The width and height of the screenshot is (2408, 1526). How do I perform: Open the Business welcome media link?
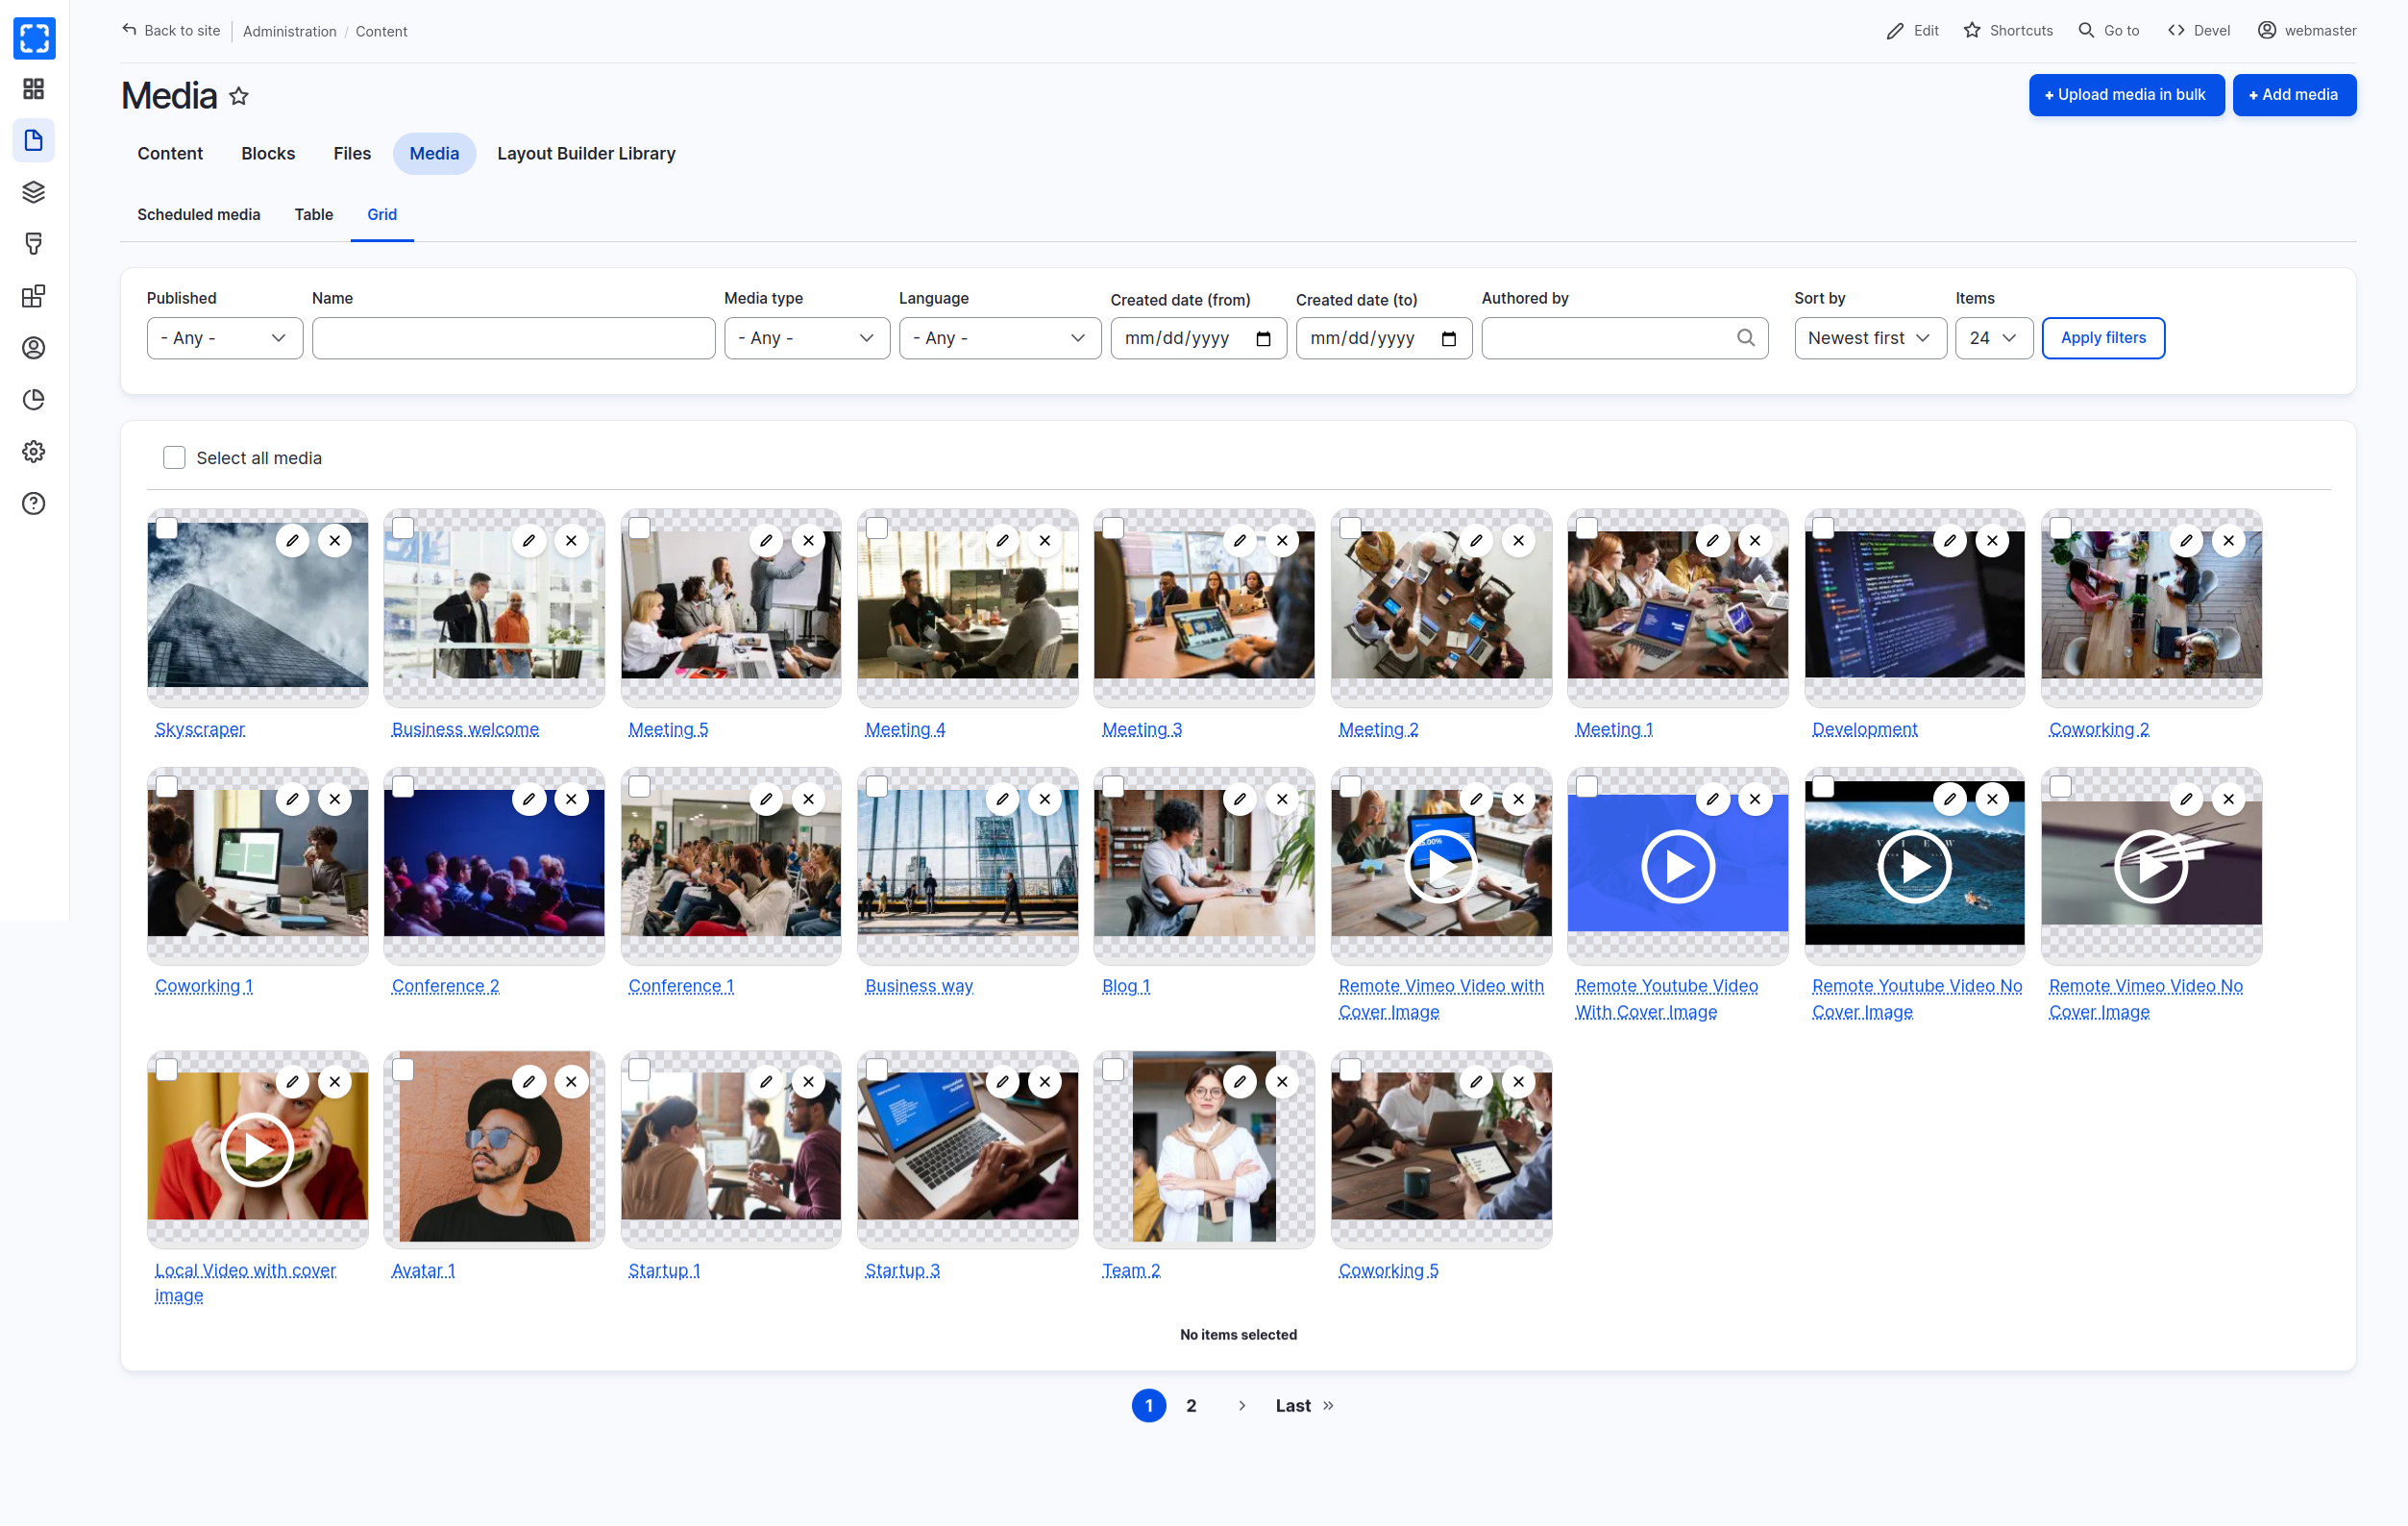point(465,729)
